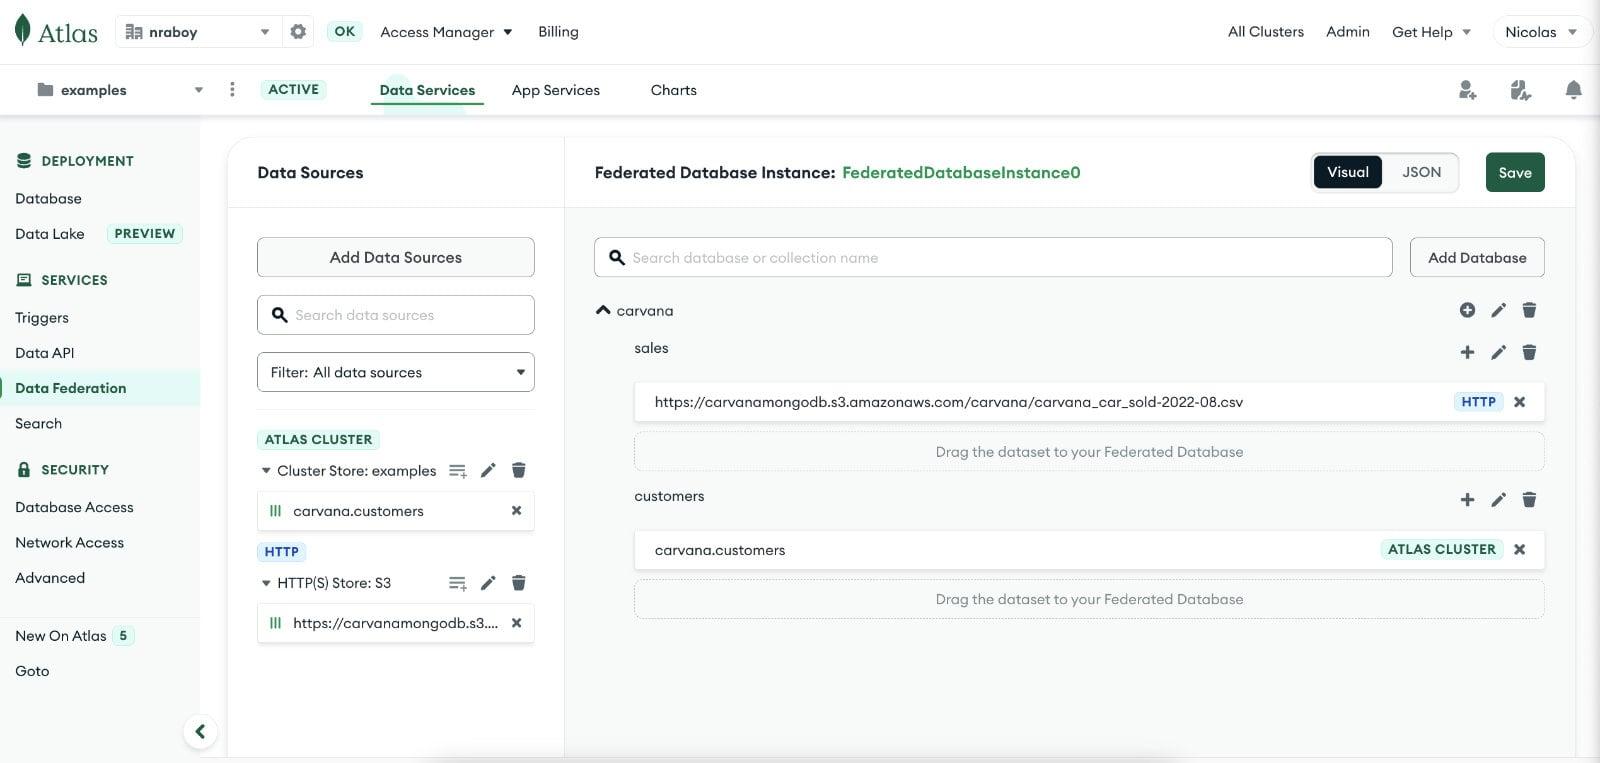Select Data Federation in the sidebar
The image size is (1600, 763).
click(x=71, y=388)
